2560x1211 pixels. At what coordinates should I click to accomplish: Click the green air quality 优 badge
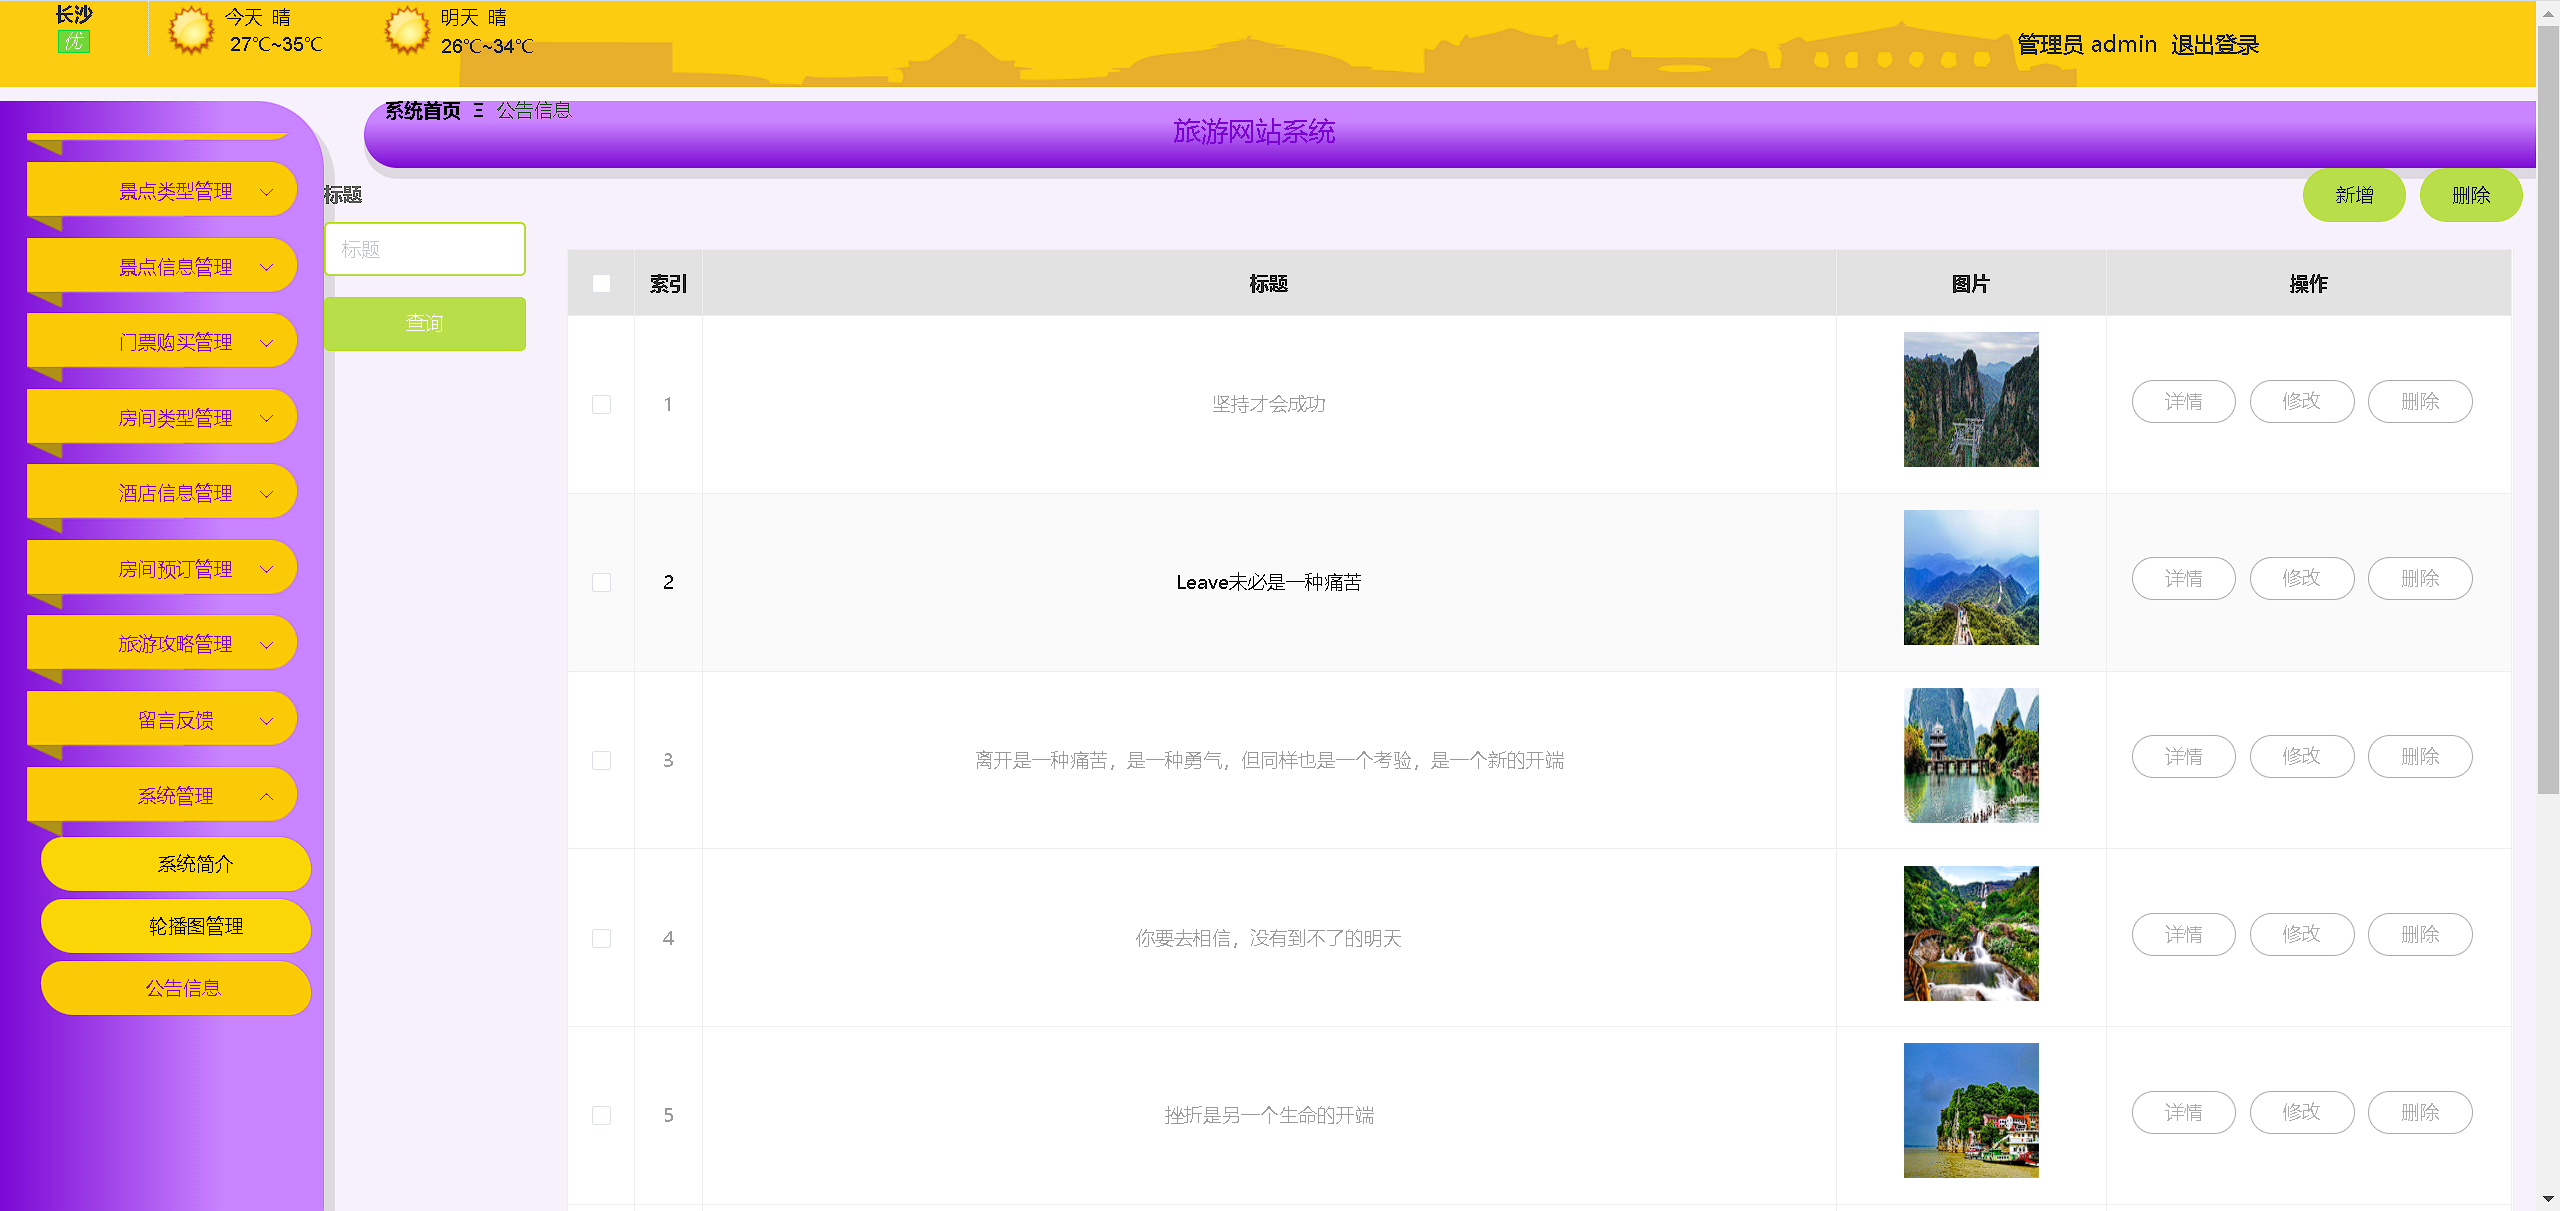[74, 42]
